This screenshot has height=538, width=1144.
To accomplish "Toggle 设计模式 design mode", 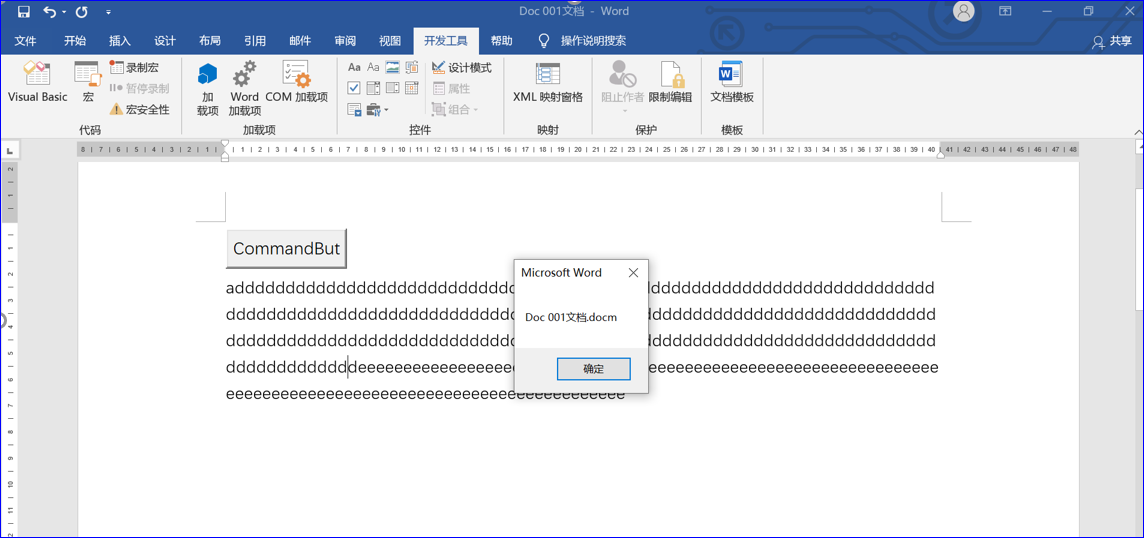I will click(x=462, y=68).
